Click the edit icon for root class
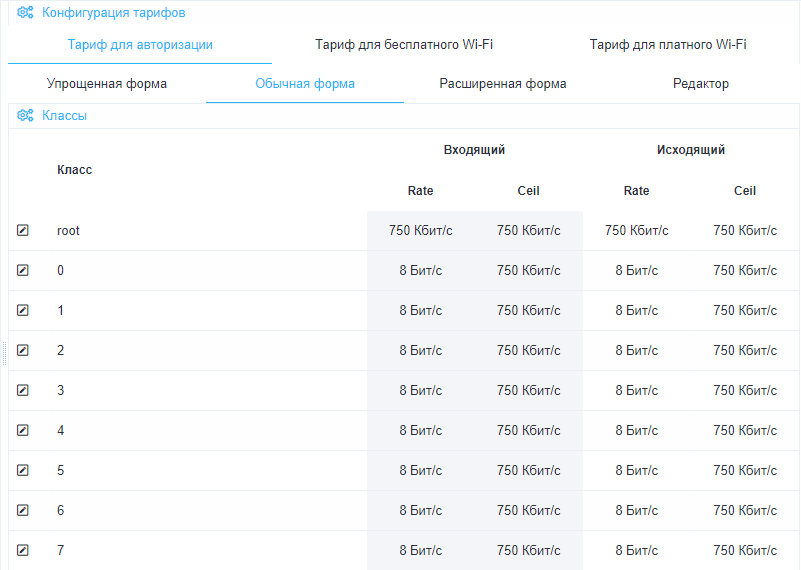 (x=23, y=230)
